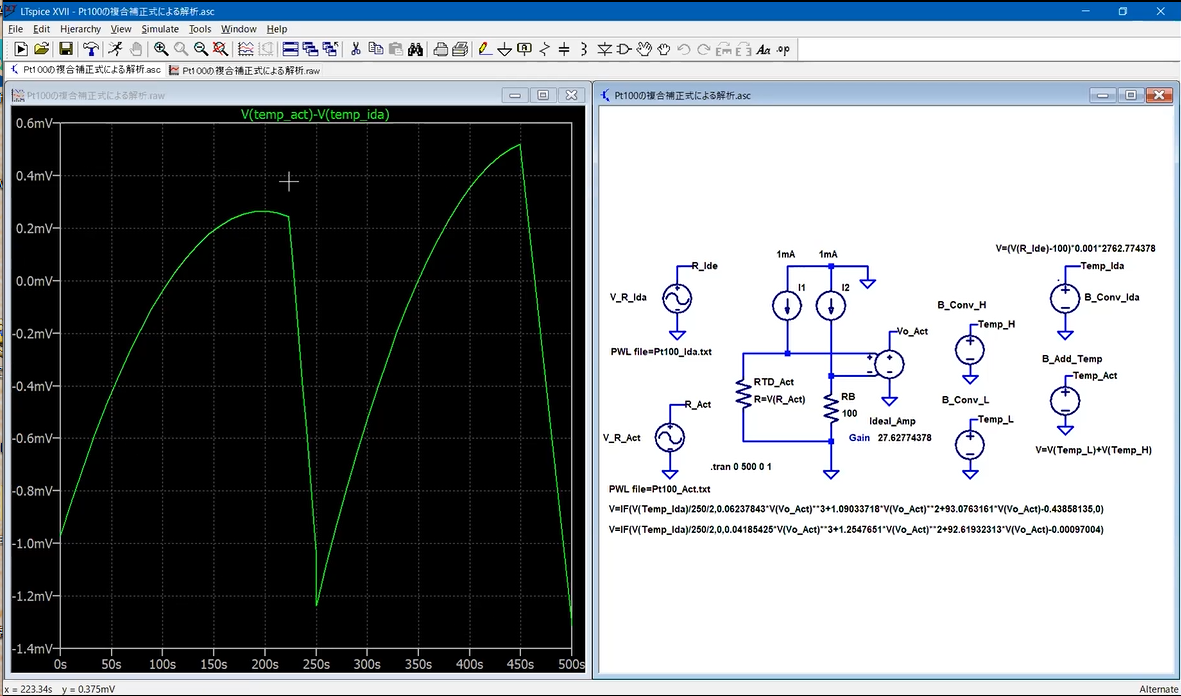
Task: Select the Draw Wire pencil tool
Action: click(x=484, y=49)
